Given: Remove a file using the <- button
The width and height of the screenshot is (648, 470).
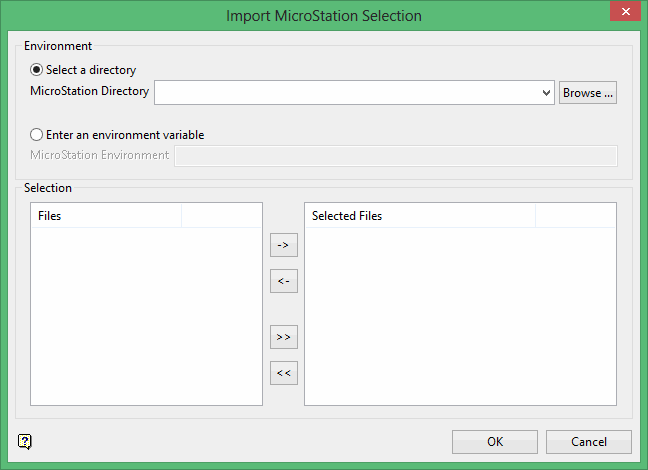Looking at the screenshot, I should [x=284, y=281].
